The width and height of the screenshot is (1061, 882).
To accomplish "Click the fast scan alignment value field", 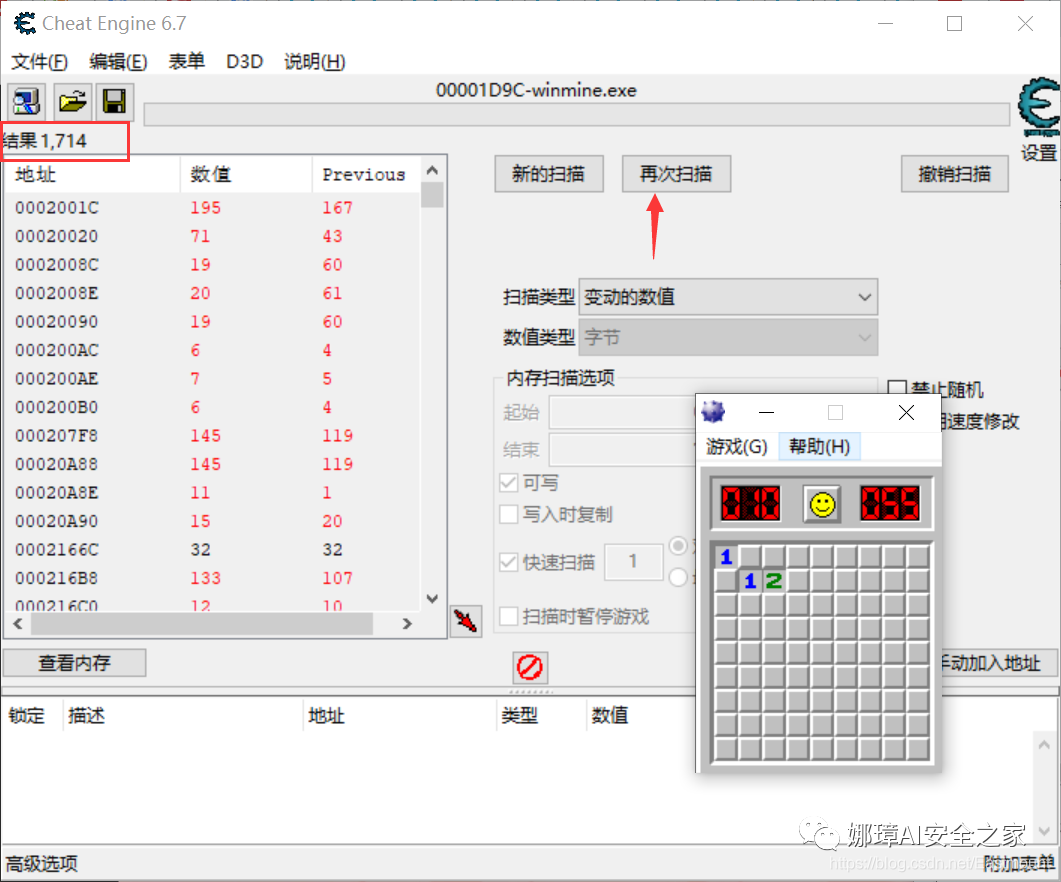I will tap(633, 561).
